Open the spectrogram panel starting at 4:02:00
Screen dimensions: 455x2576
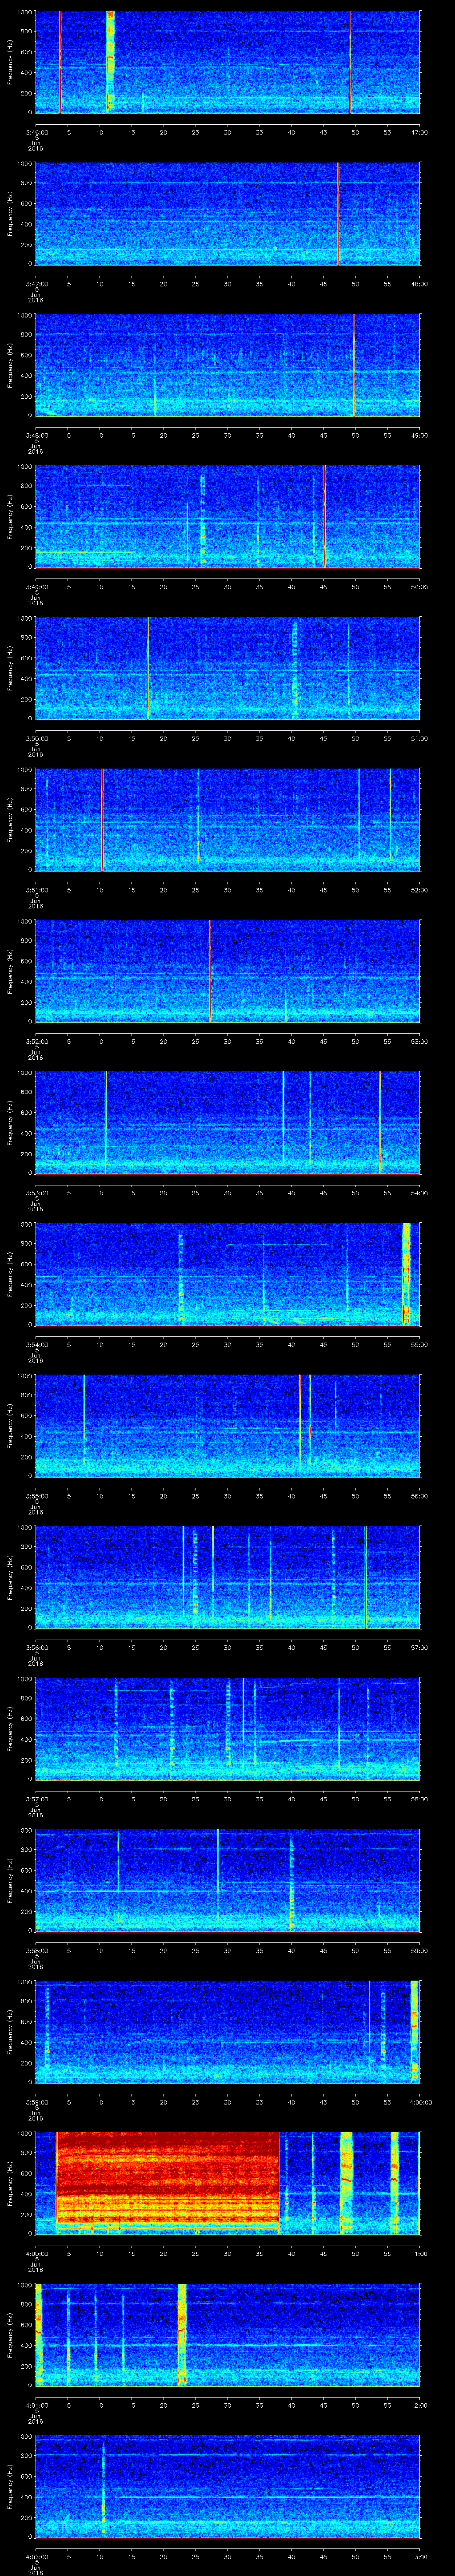coord(227,2486)
